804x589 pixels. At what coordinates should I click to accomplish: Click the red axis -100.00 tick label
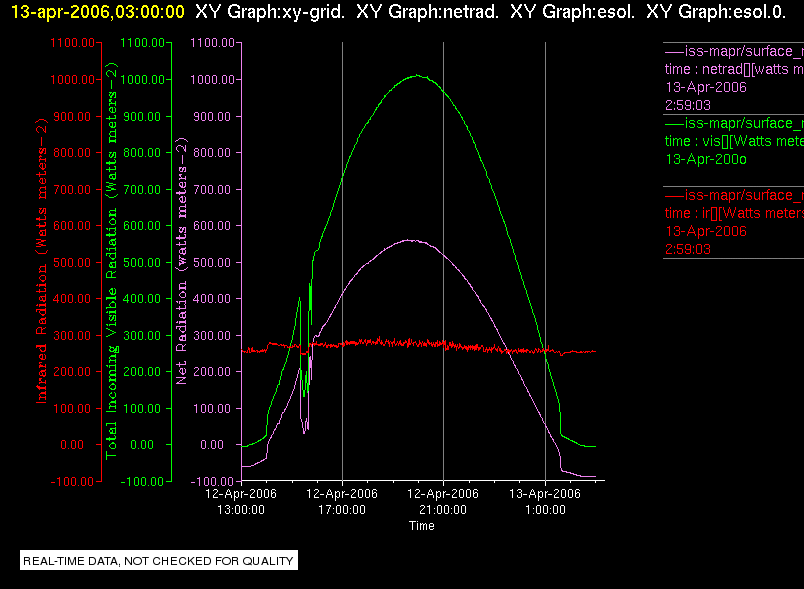[x=72, y=481]
